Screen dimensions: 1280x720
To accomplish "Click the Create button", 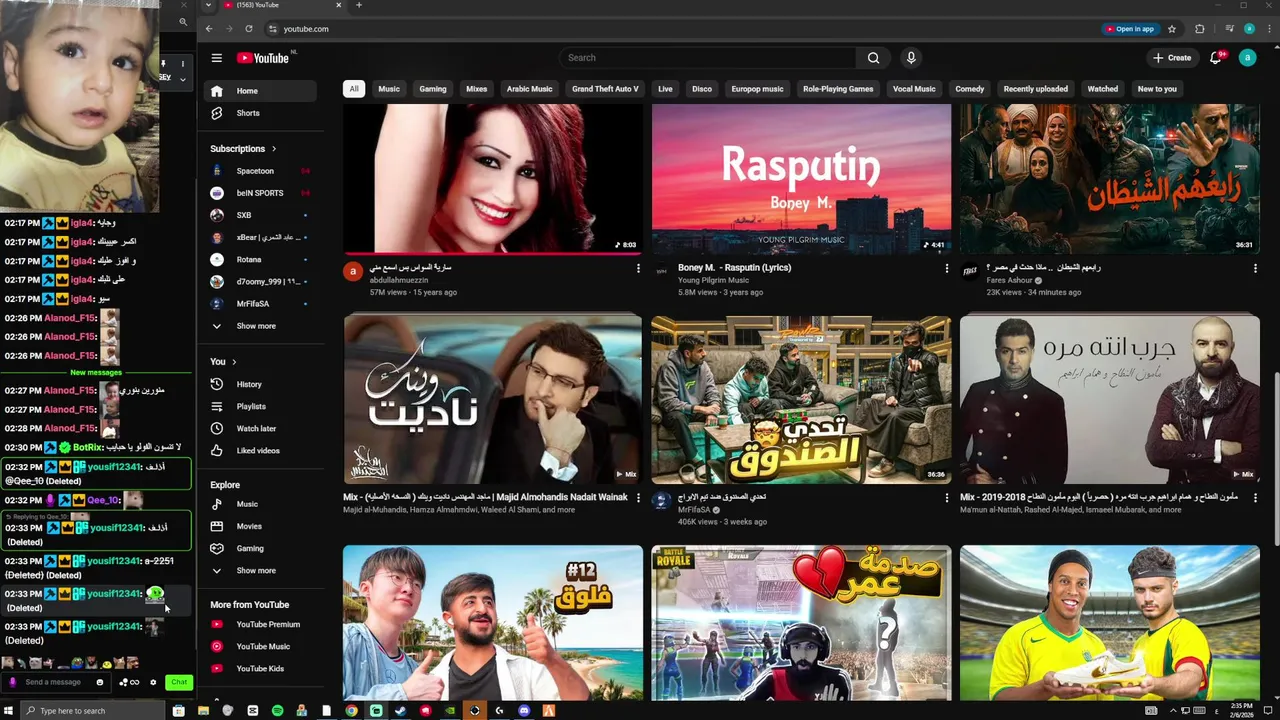I will tap(1172, 58).
